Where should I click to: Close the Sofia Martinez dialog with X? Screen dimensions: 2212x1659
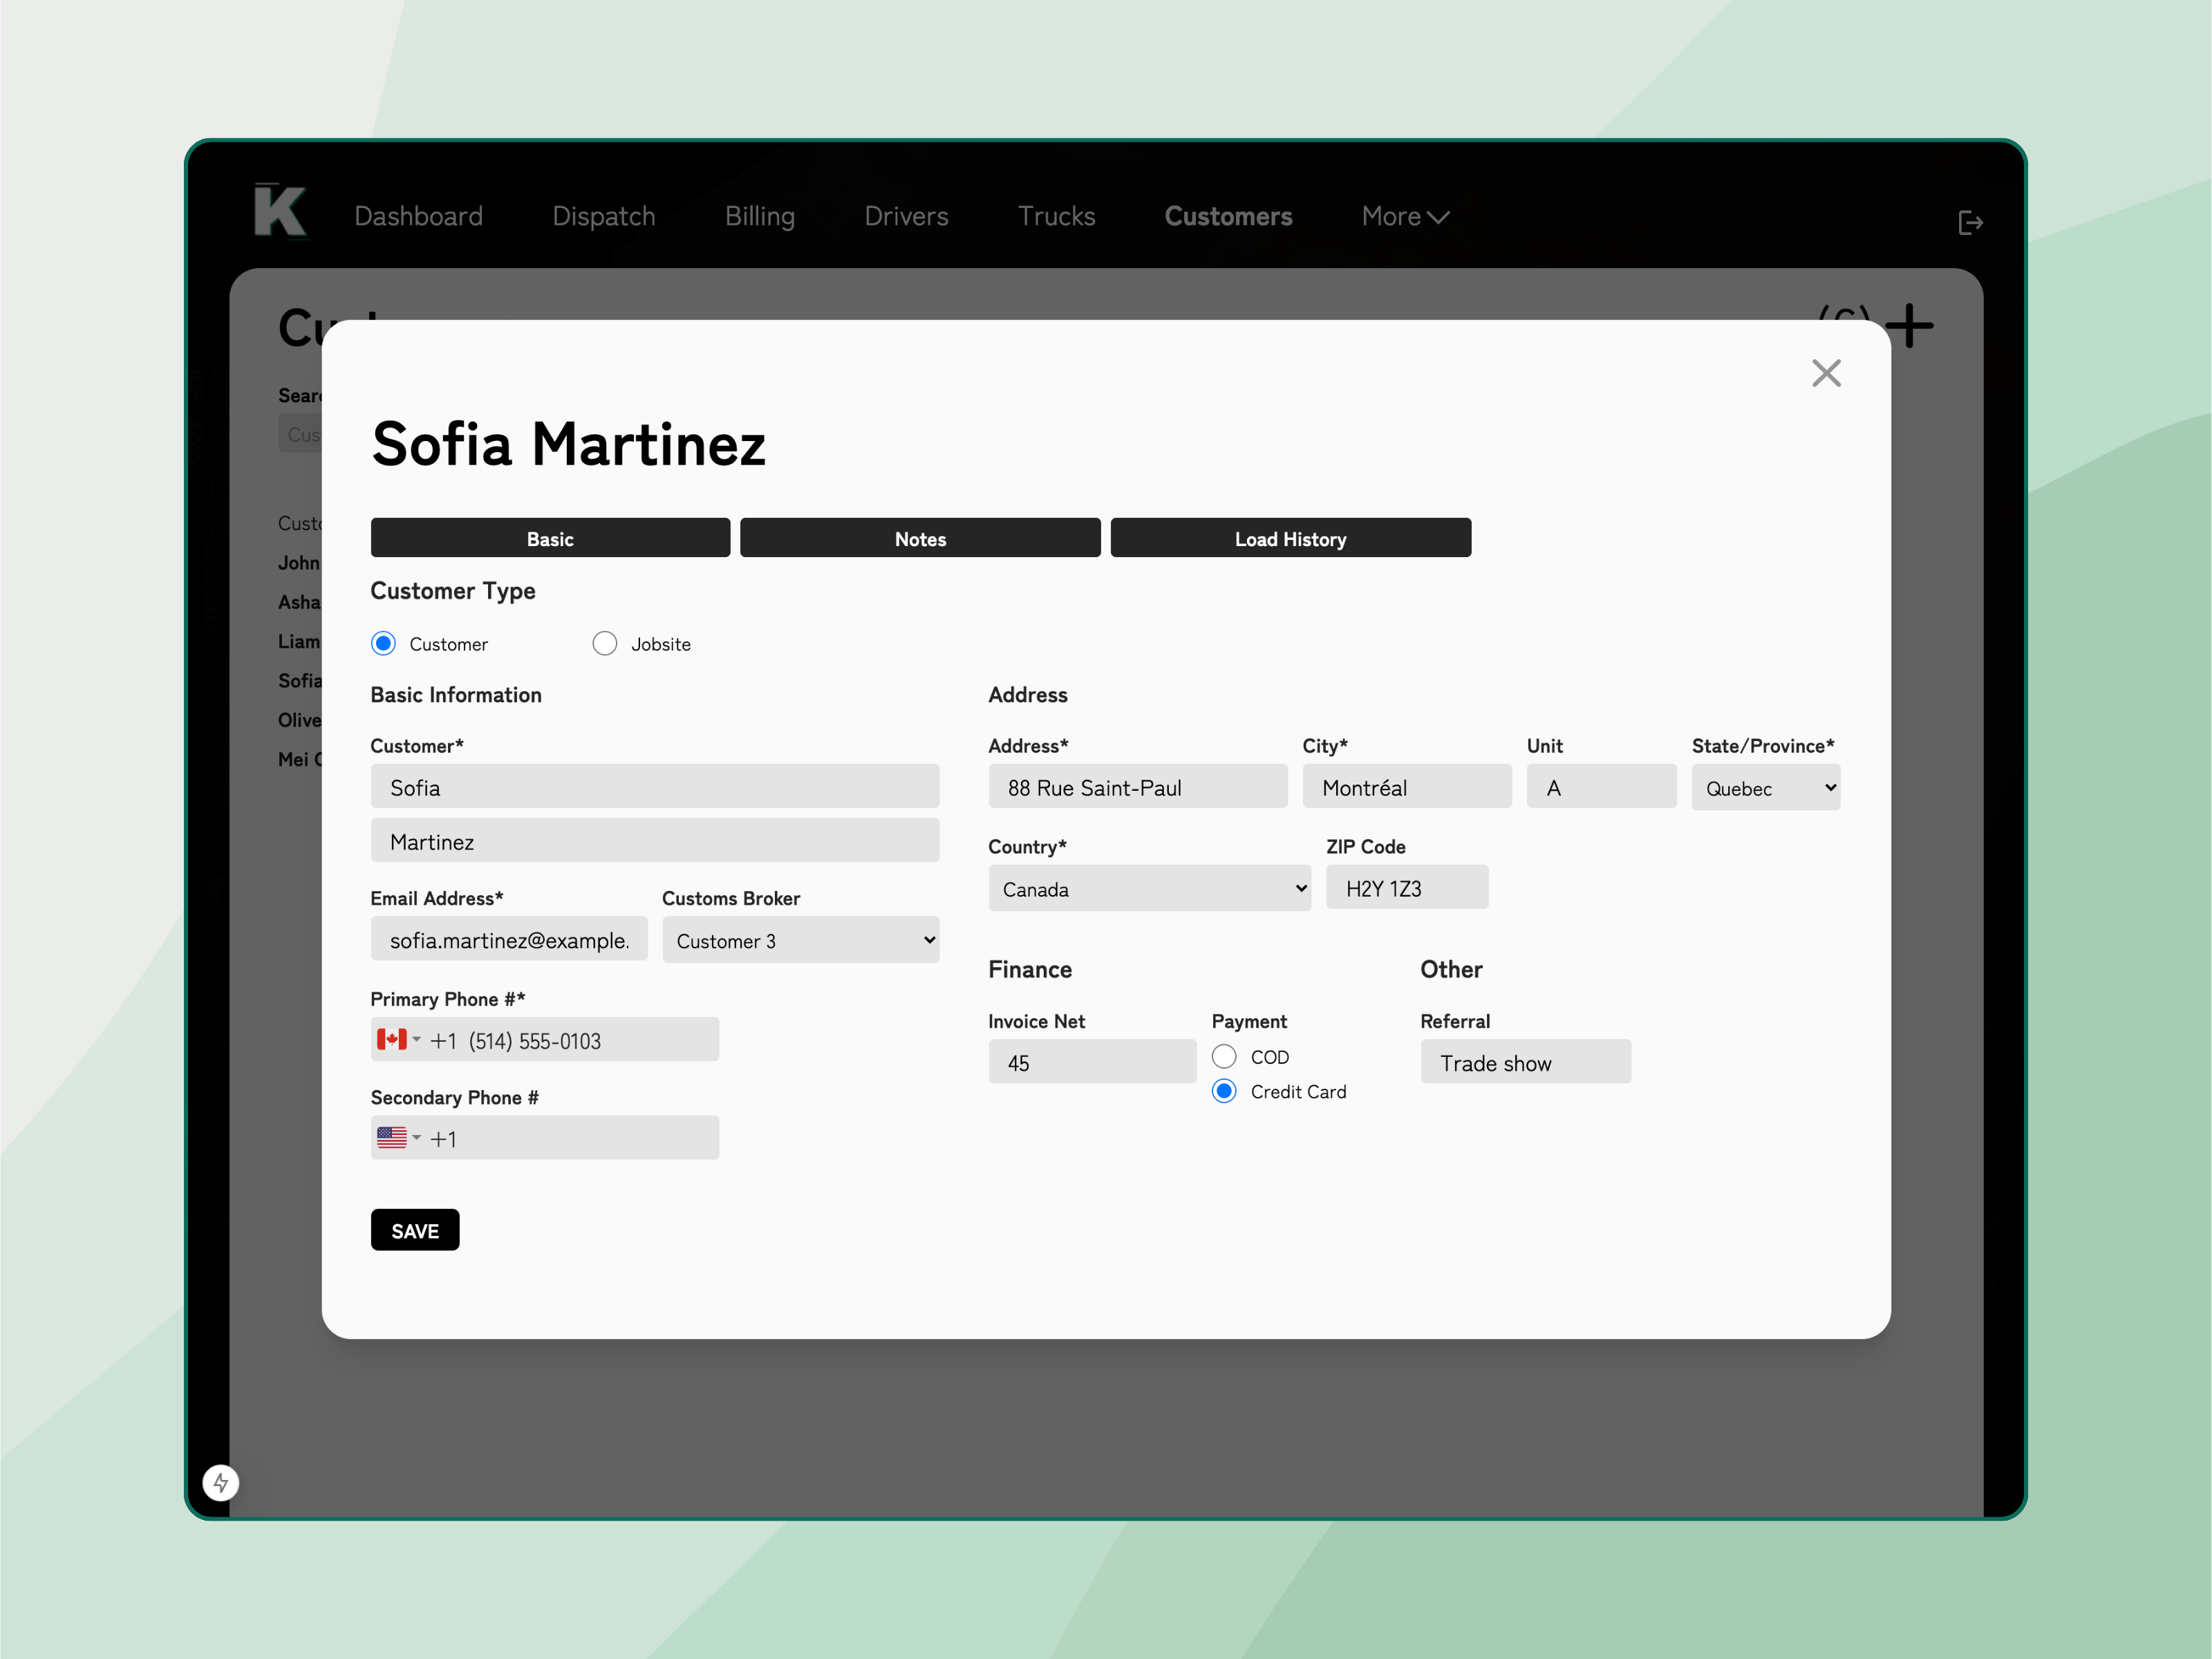pos(1825,373)
